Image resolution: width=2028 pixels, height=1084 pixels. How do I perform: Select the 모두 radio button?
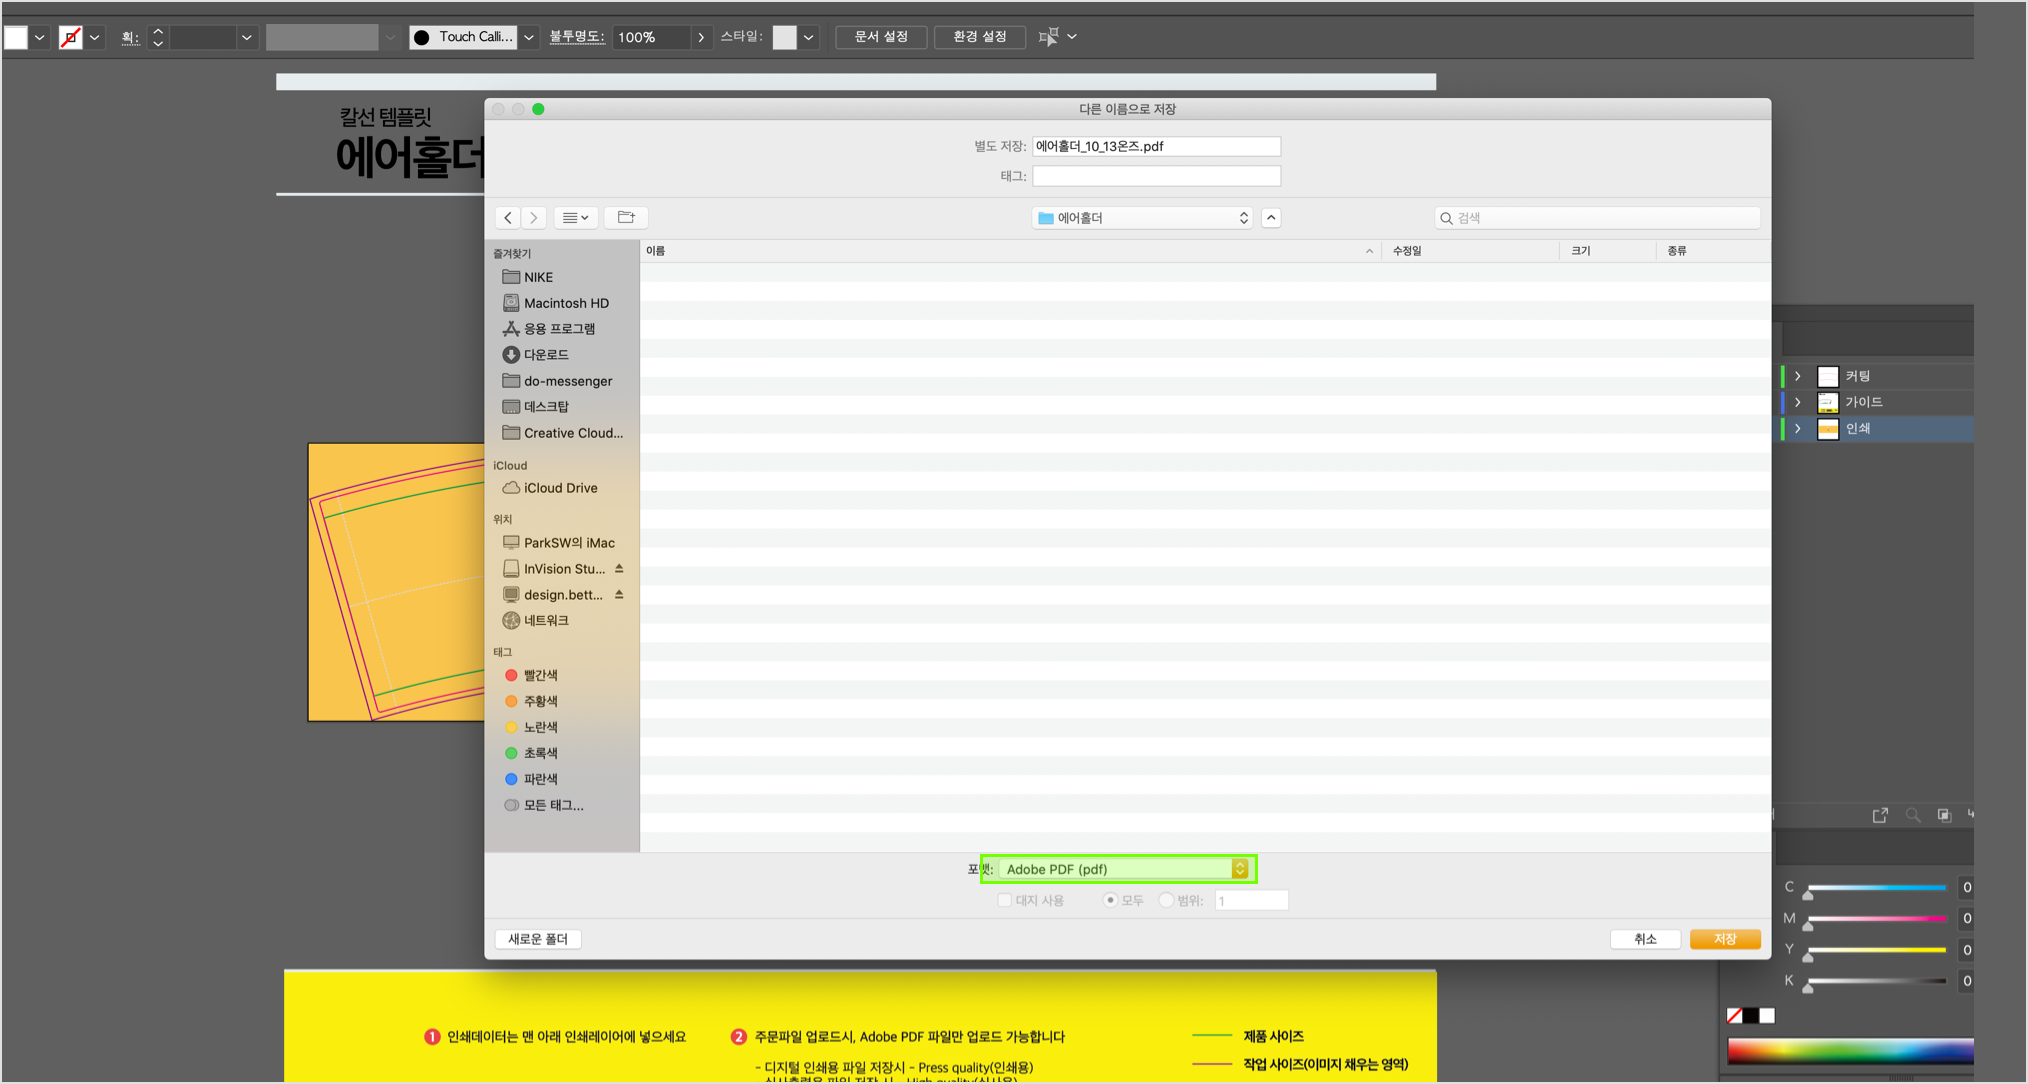[x=1110, y=900]
